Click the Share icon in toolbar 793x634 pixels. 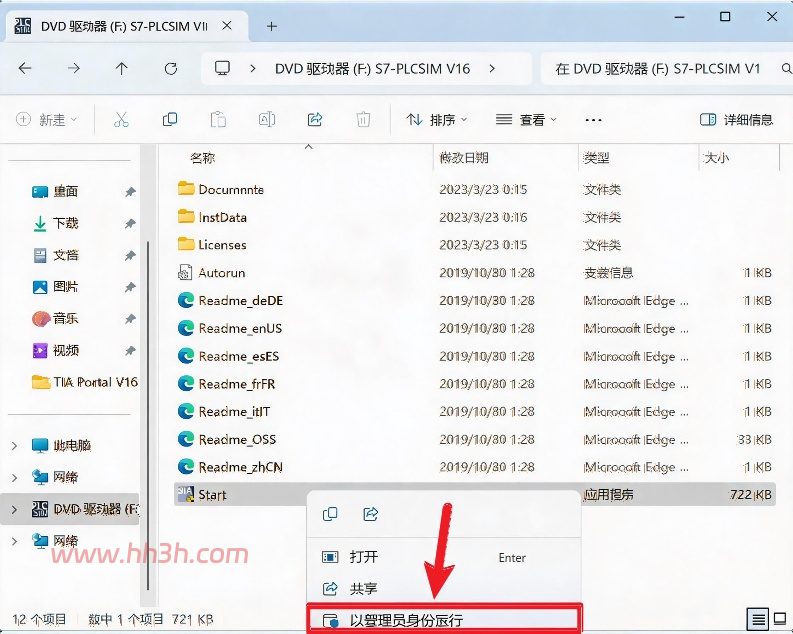(x=315, y=120)
